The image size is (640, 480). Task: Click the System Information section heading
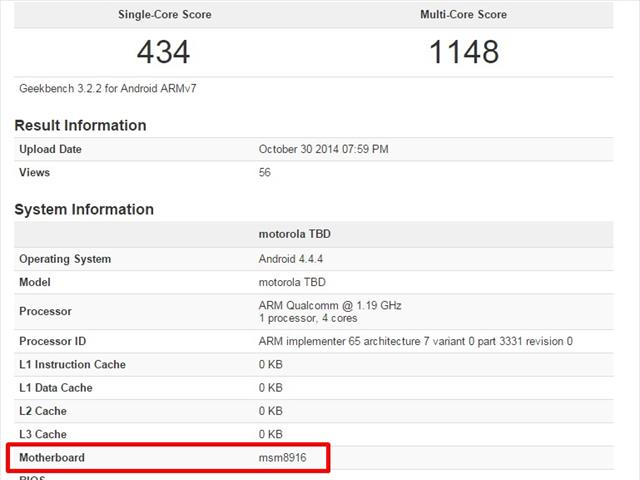(84, 209)
